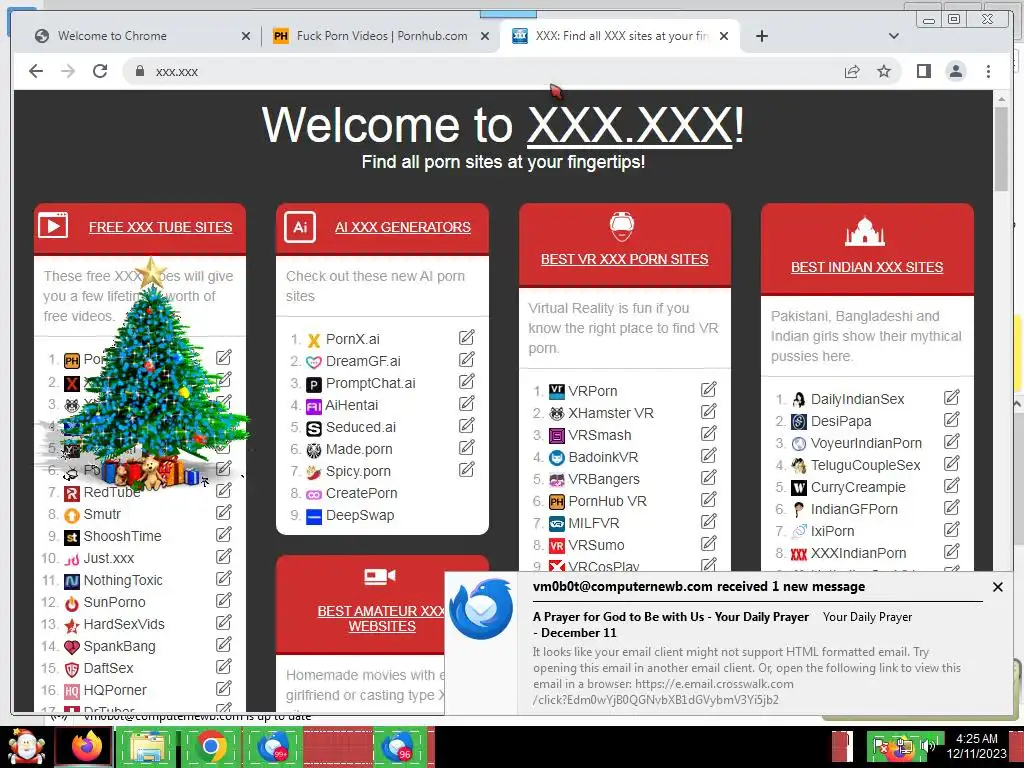Open the Smutr list entry
Viewport: 1024px width, 768px height.
pos(102,514)
